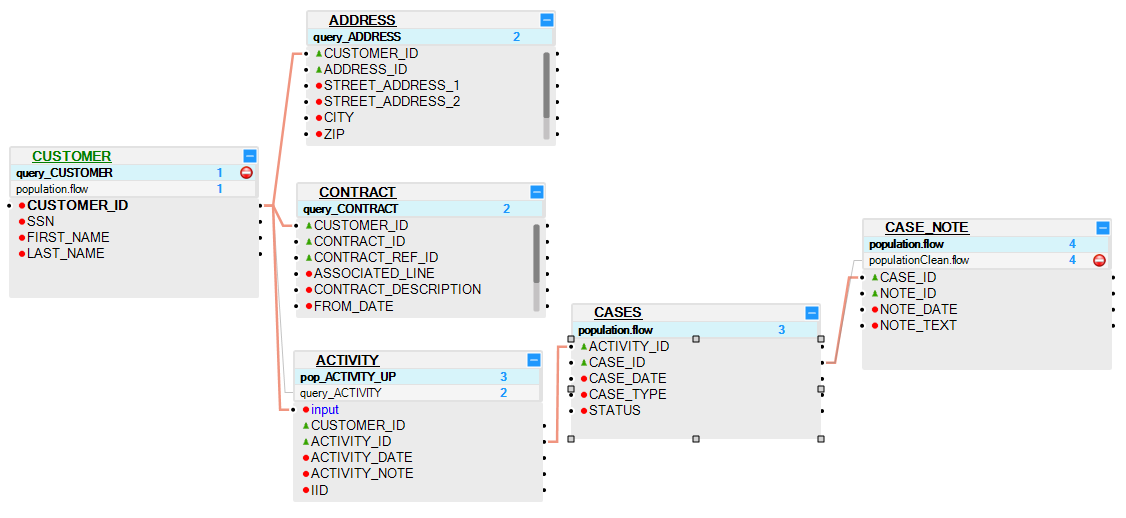The height and width of the screenshot is (518, 1126).
Task: Click green key icon beside NOTE_ID
Action: coord(875,293)
